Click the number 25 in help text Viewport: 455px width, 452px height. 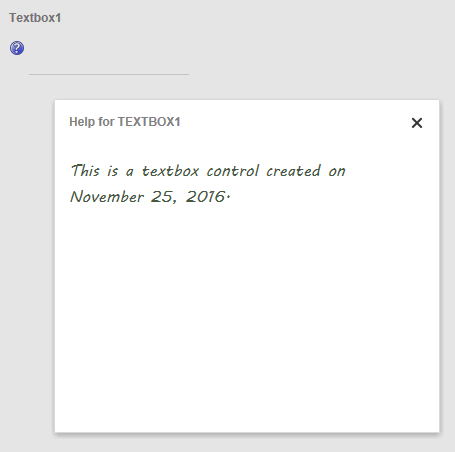click(x=161, y=196)
